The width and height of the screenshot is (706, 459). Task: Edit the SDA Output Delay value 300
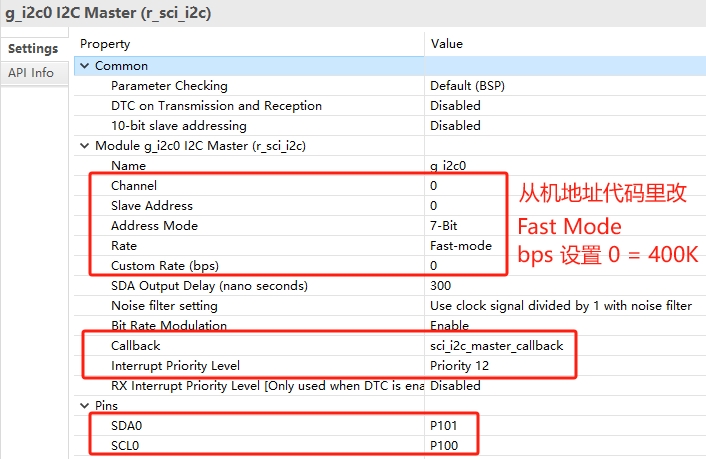click(440, 286)
